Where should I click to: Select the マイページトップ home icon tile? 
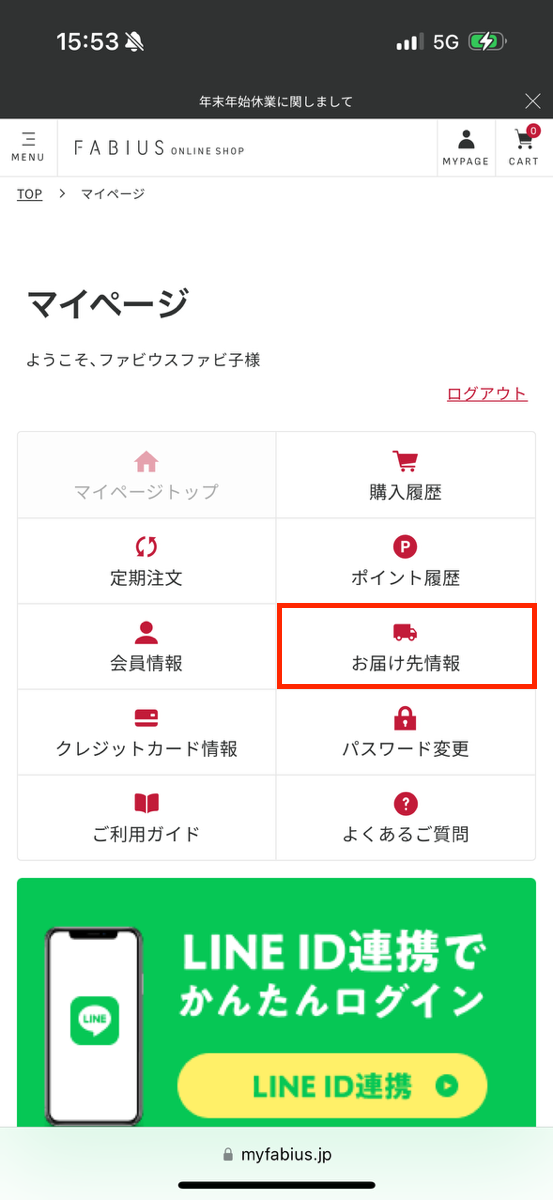(147, 475)
